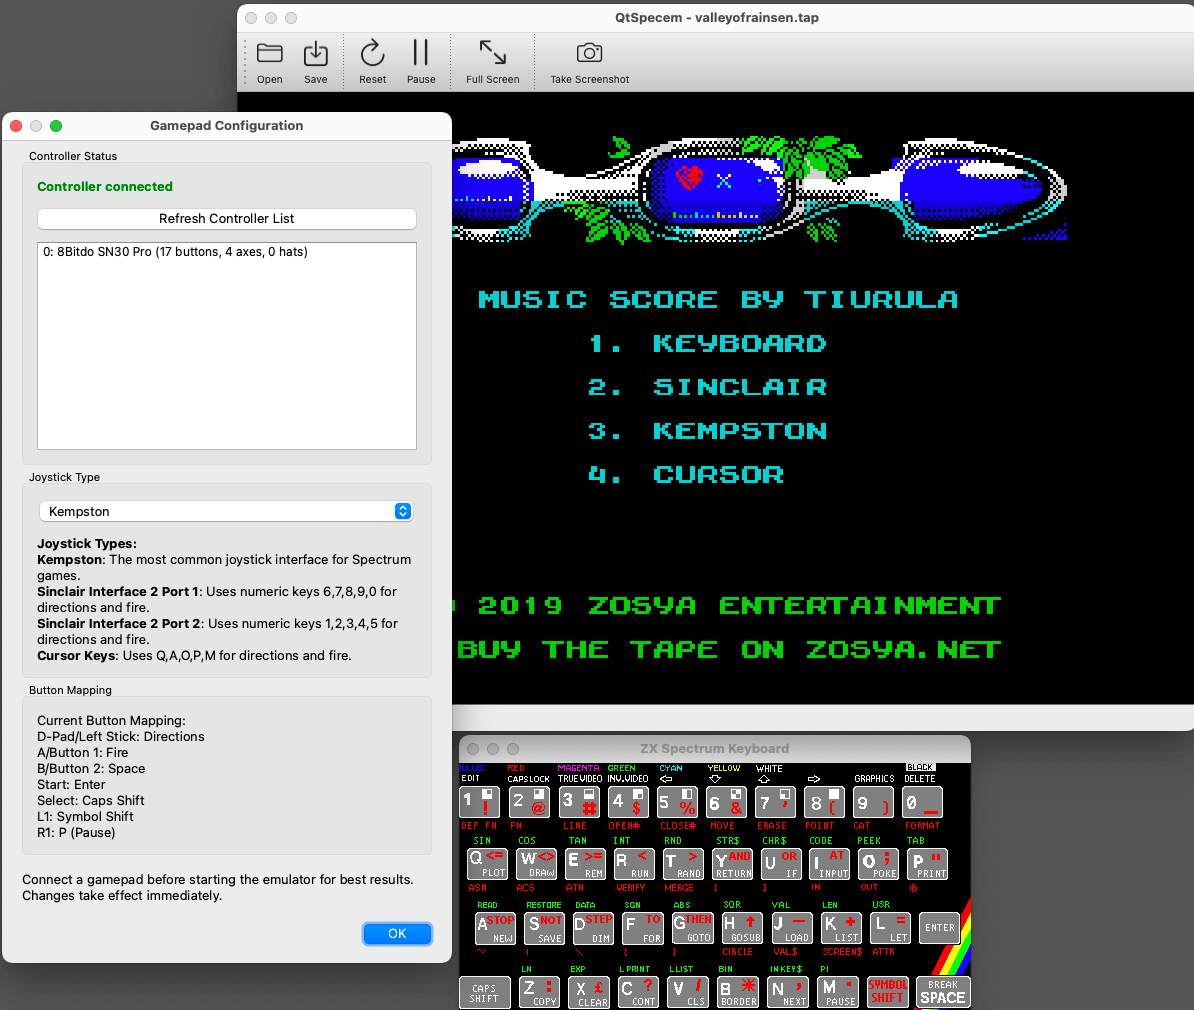Open the Joystick Type dropdown showing Kempston
The image size is (1194, 1010).
pyautogui.click(x=226, y=511)
